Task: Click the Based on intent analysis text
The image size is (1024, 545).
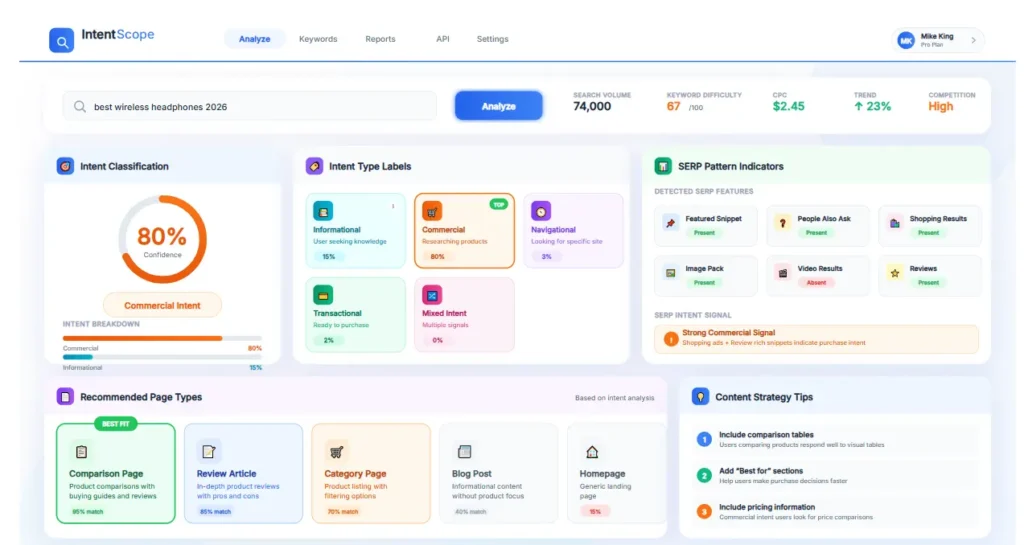Action: (615, 397)
